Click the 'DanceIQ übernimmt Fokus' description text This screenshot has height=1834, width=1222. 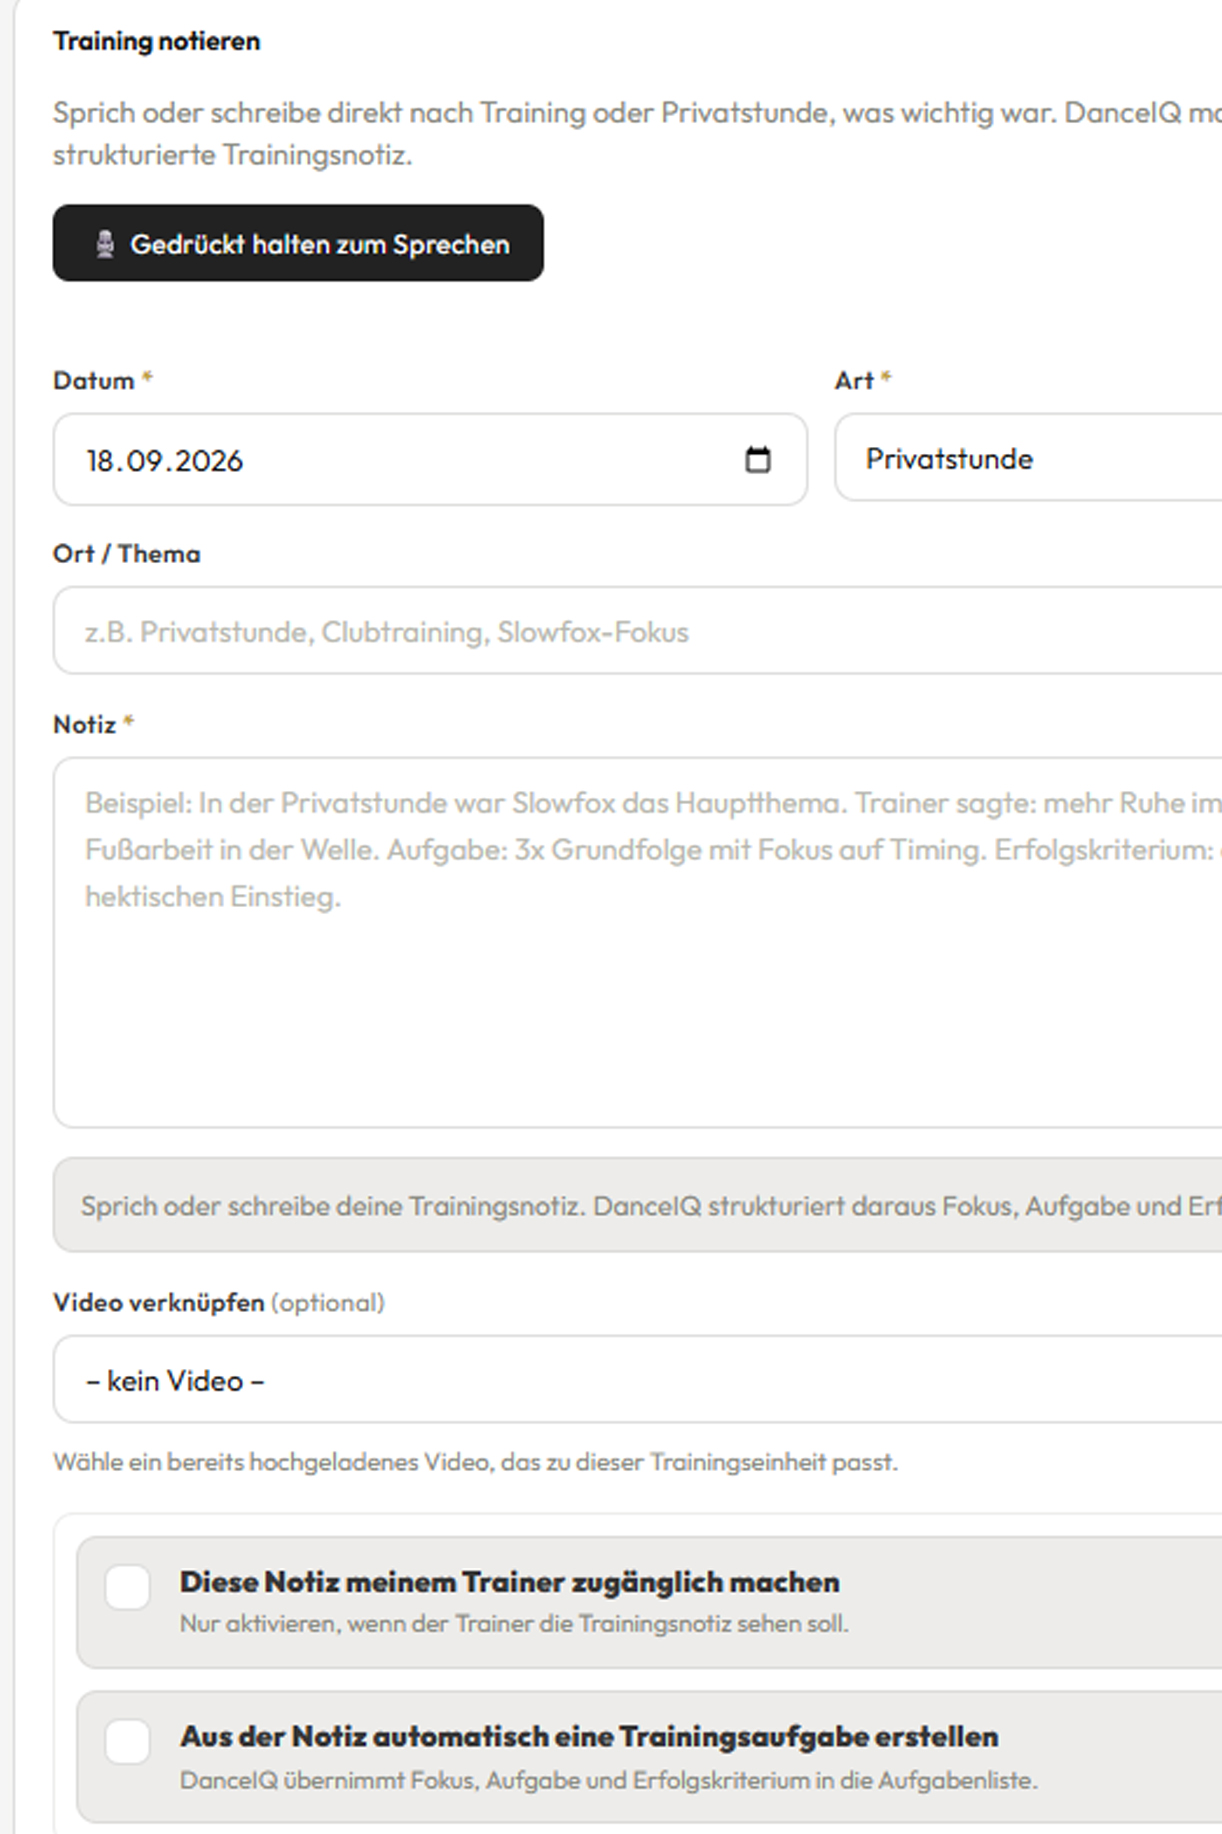point(609,1780)
